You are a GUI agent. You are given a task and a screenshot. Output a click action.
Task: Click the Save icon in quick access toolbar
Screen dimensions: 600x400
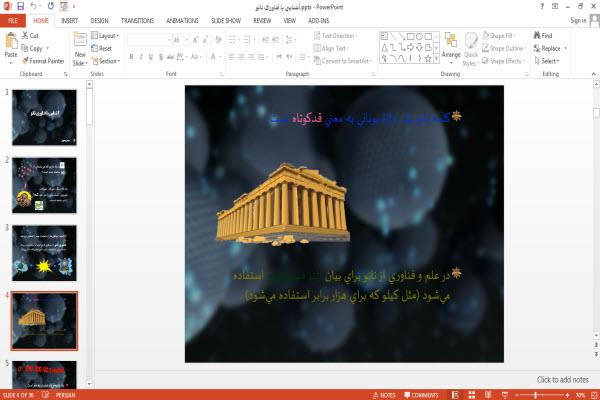(x=20, y=6)
